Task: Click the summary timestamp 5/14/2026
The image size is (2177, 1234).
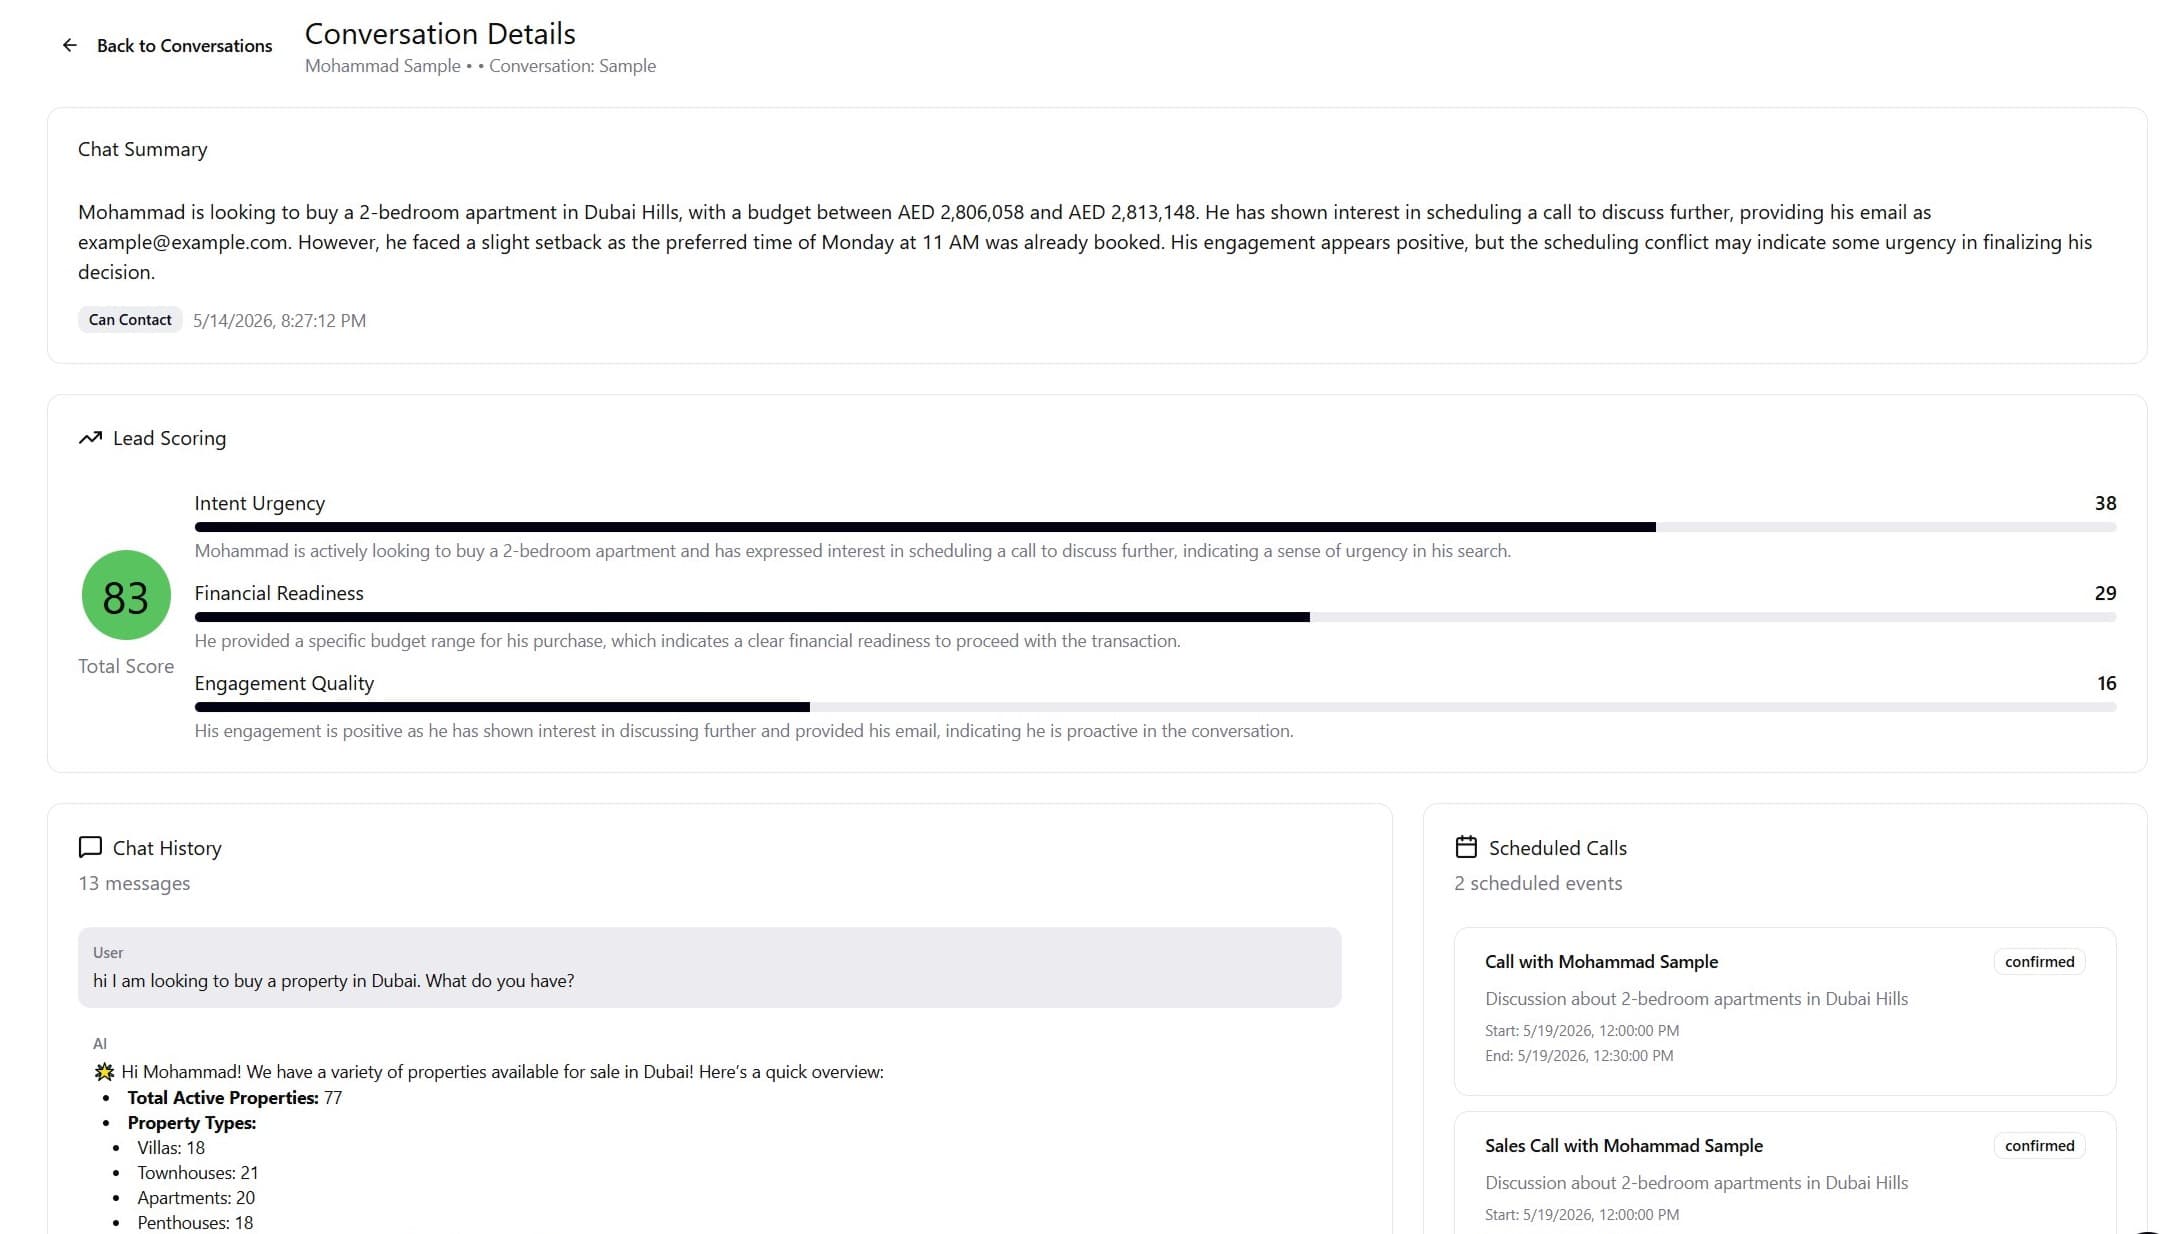Action: 279,321
